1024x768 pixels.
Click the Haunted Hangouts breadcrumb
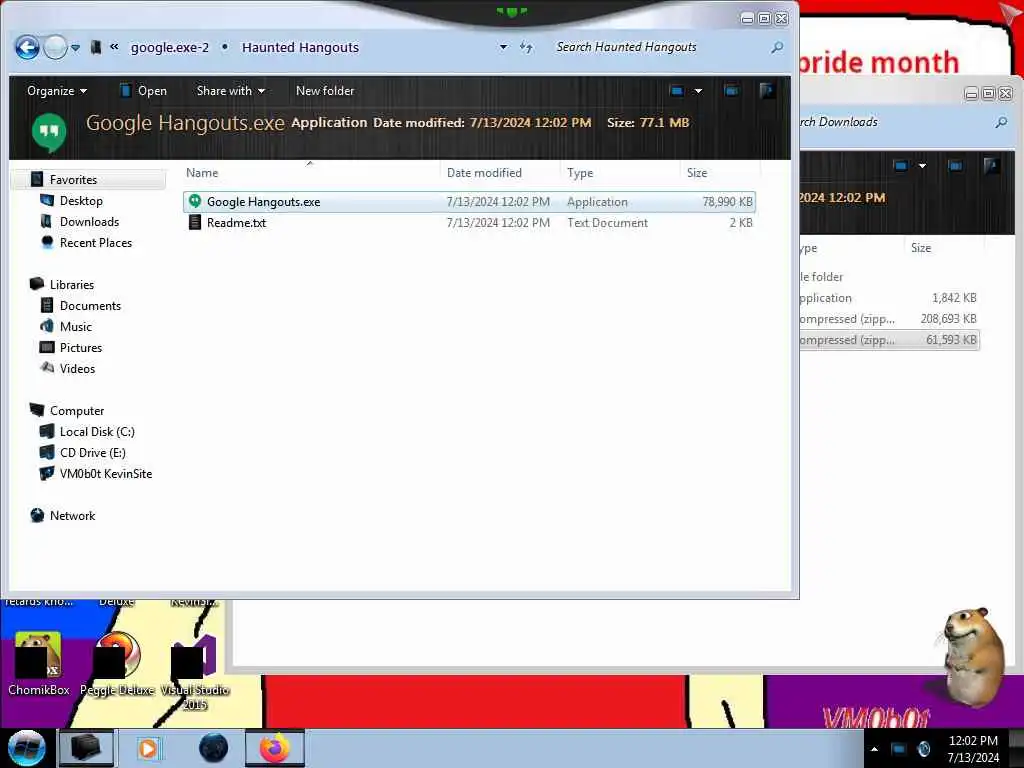click(x=300, y=48)
